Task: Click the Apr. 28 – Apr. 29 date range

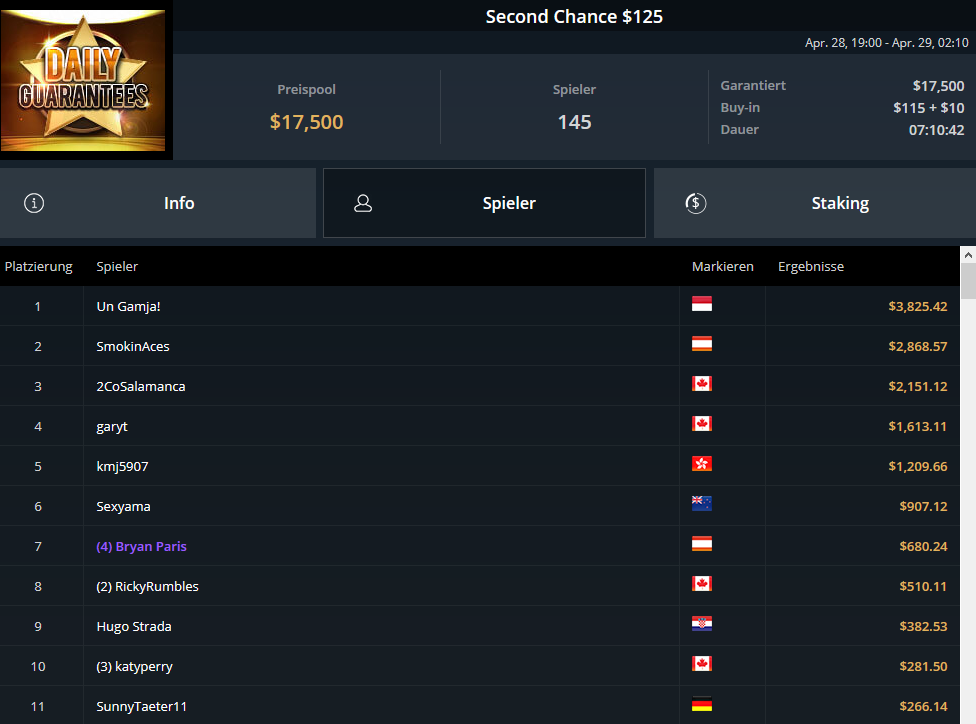Action: click(886, 42)
